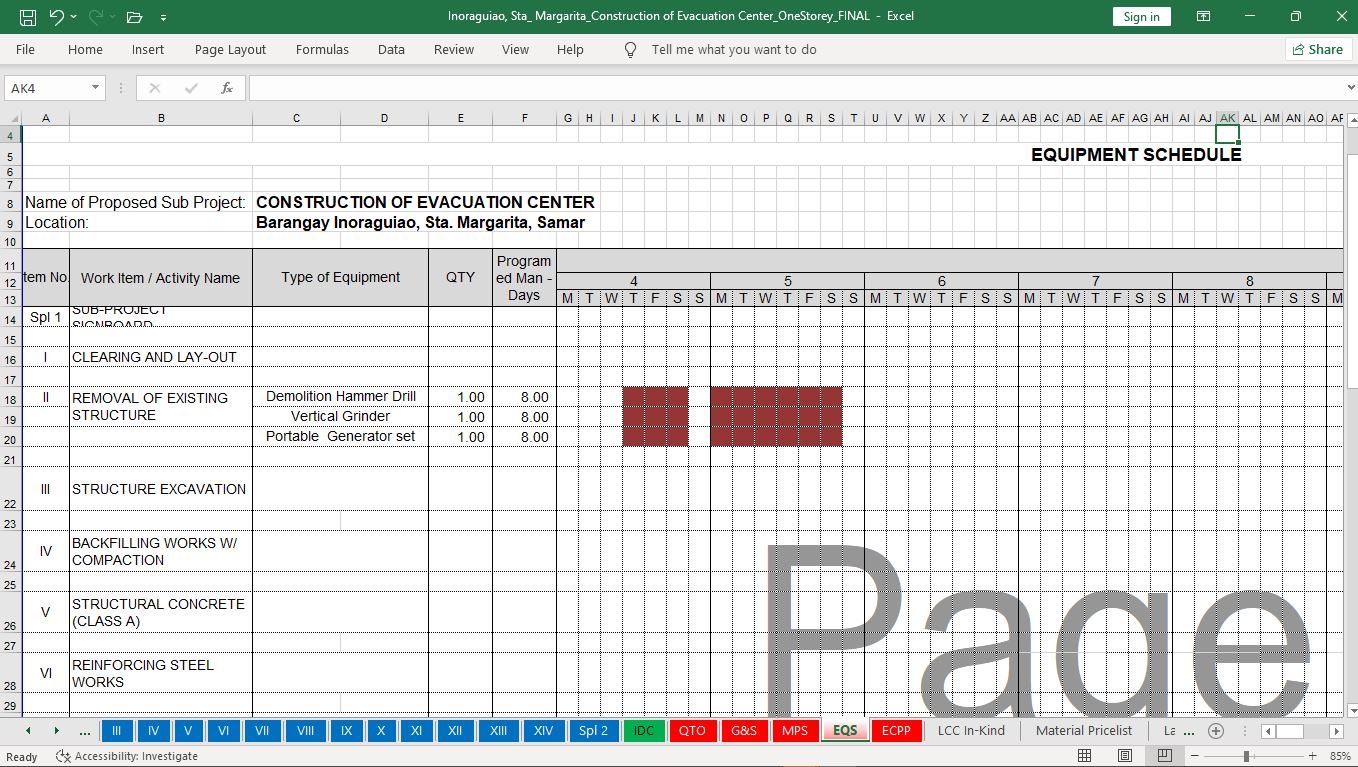1358x767 pixels.
Task: Go to next sheet tabs with right arrow
Action: click(x=56, y=731)
